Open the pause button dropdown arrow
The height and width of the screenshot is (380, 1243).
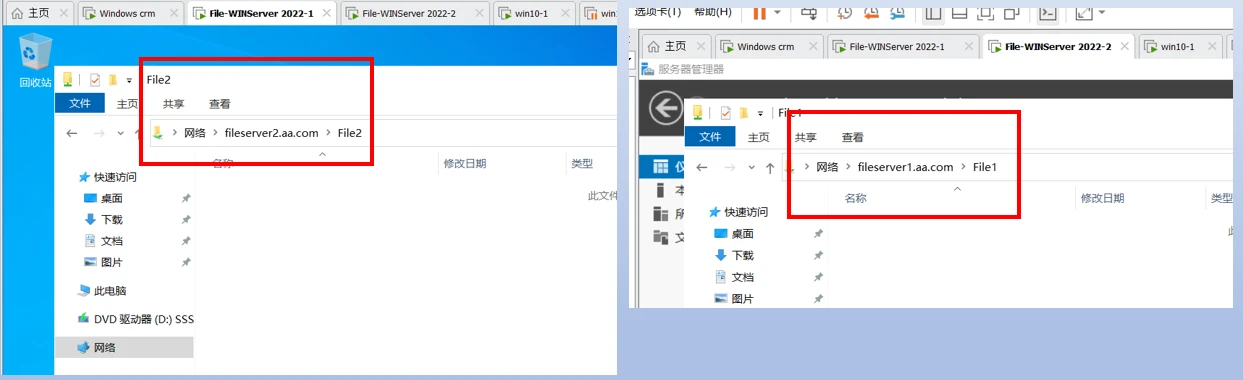(x=777, y=13)
